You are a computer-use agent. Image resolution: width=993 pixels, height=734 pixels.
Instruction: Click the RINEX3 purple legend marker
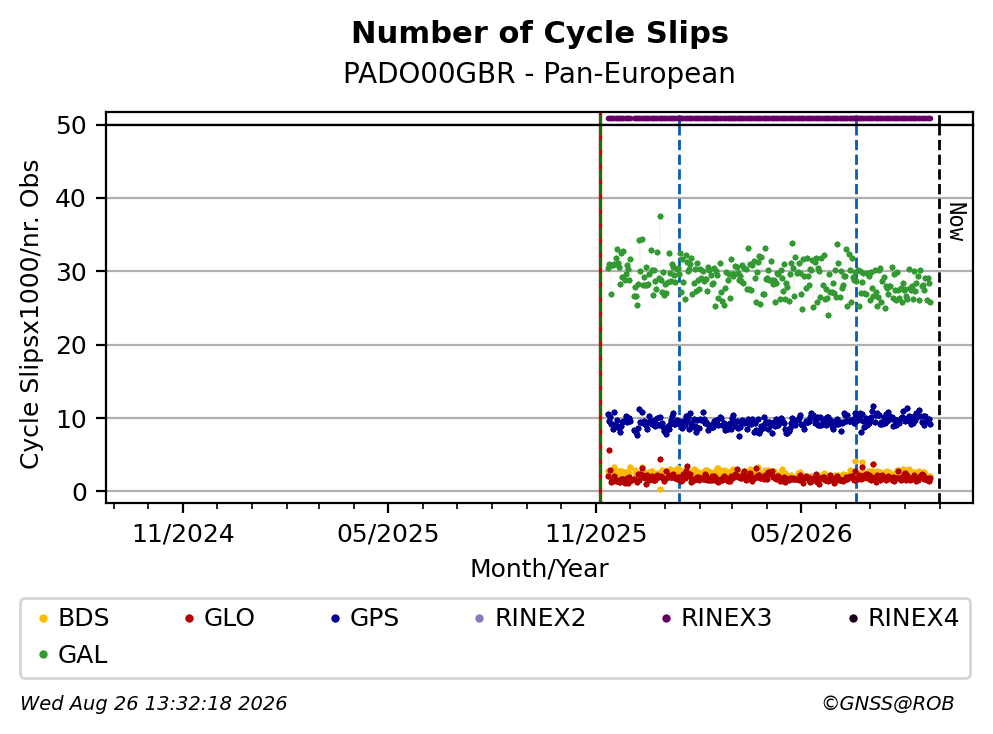pyautogui.click(x=666, y=618)
